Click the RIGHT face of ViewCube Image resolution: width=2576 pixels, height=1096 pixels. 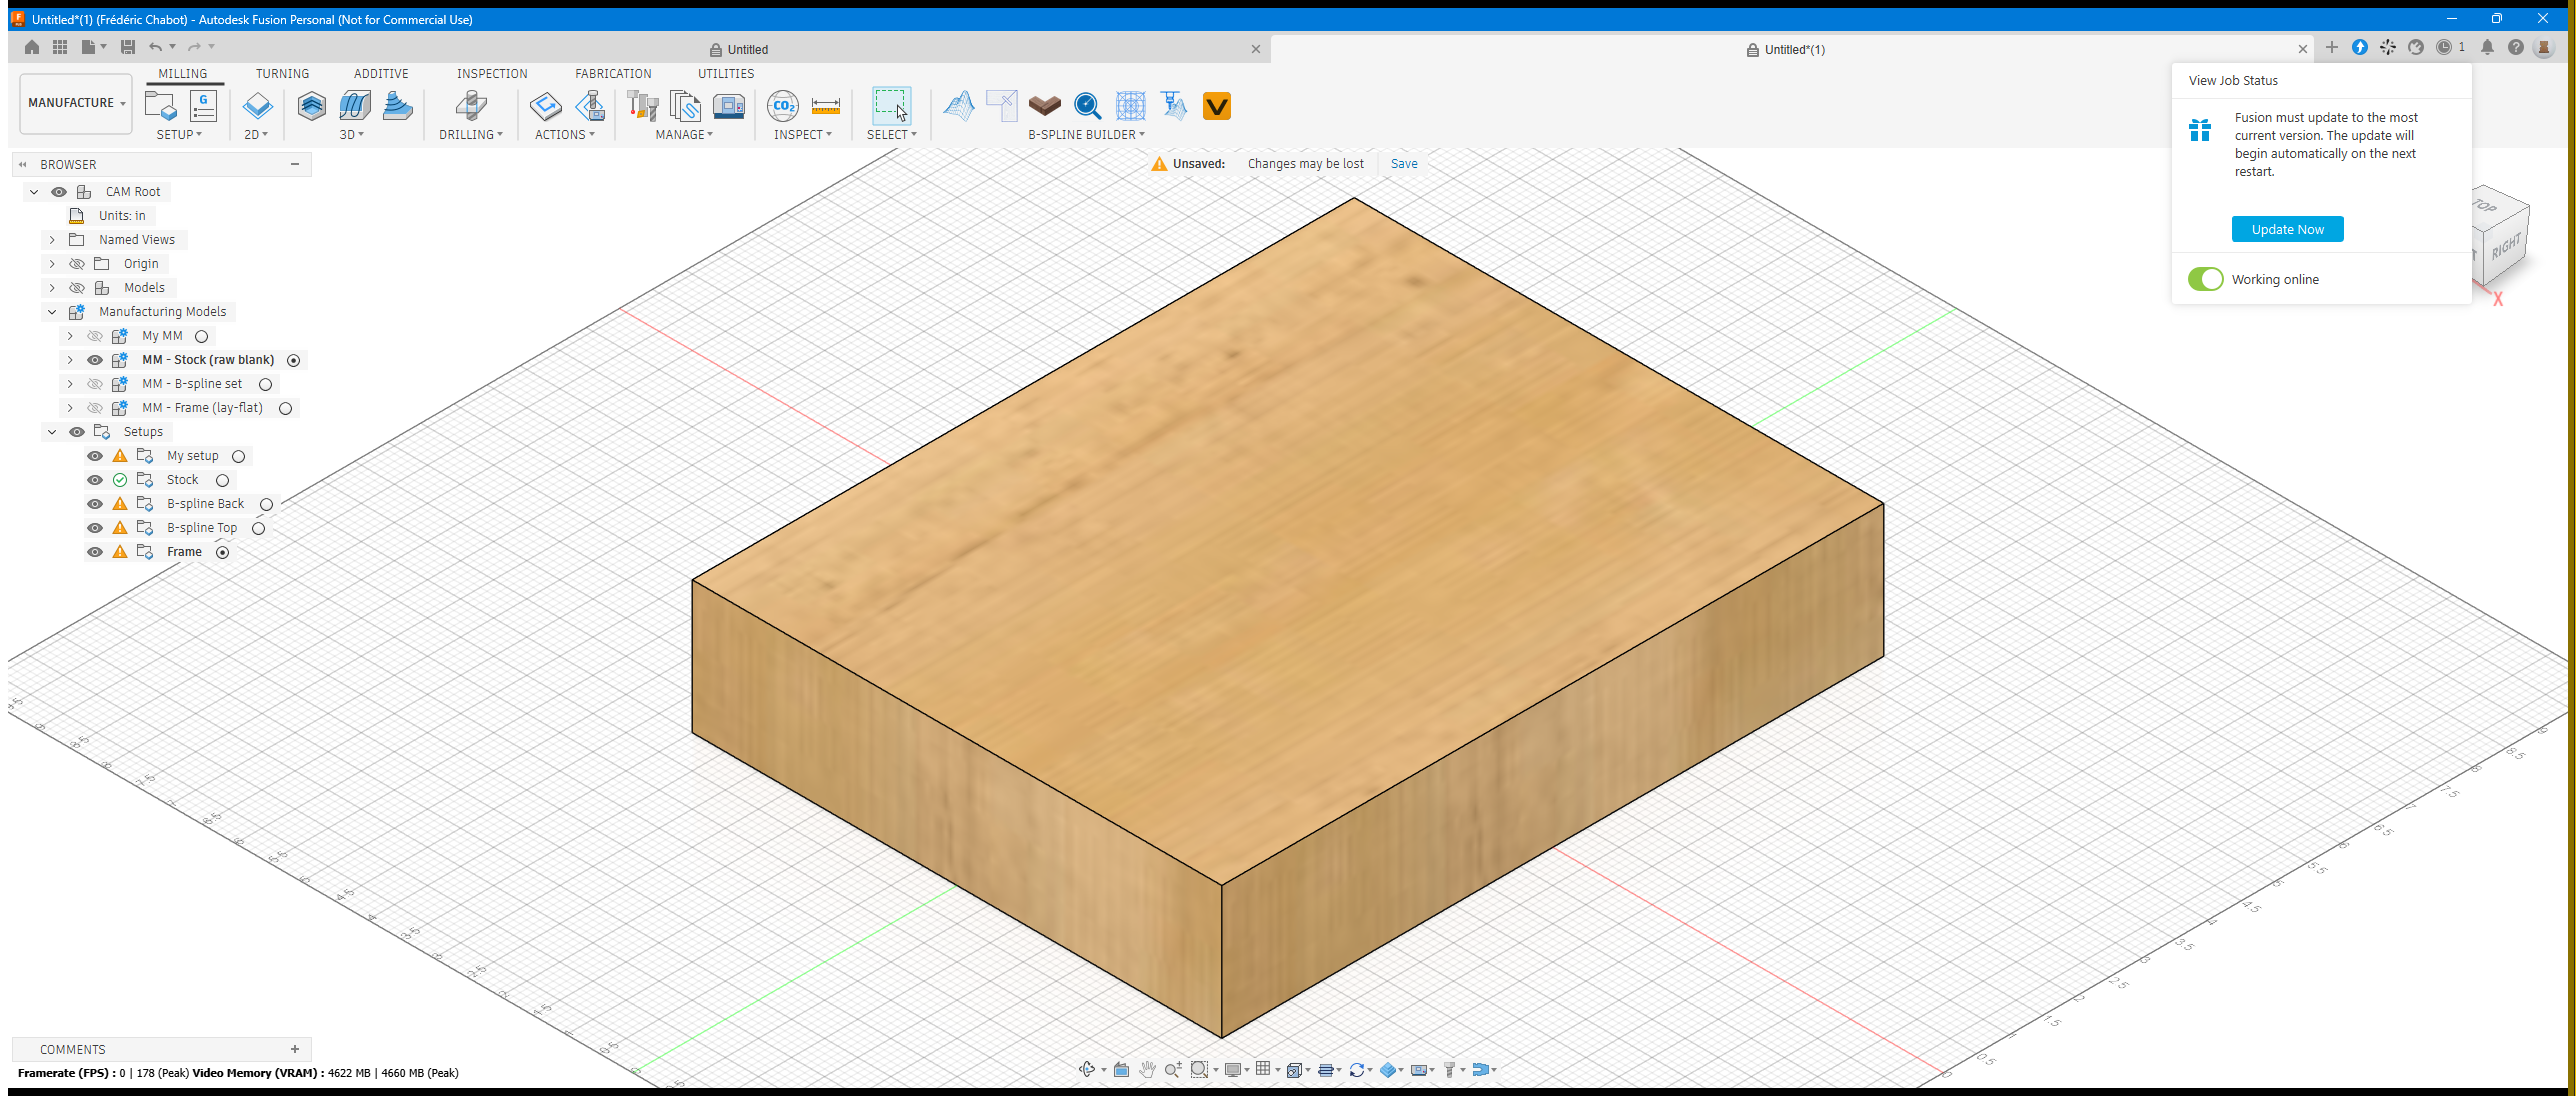point(2506,245)
